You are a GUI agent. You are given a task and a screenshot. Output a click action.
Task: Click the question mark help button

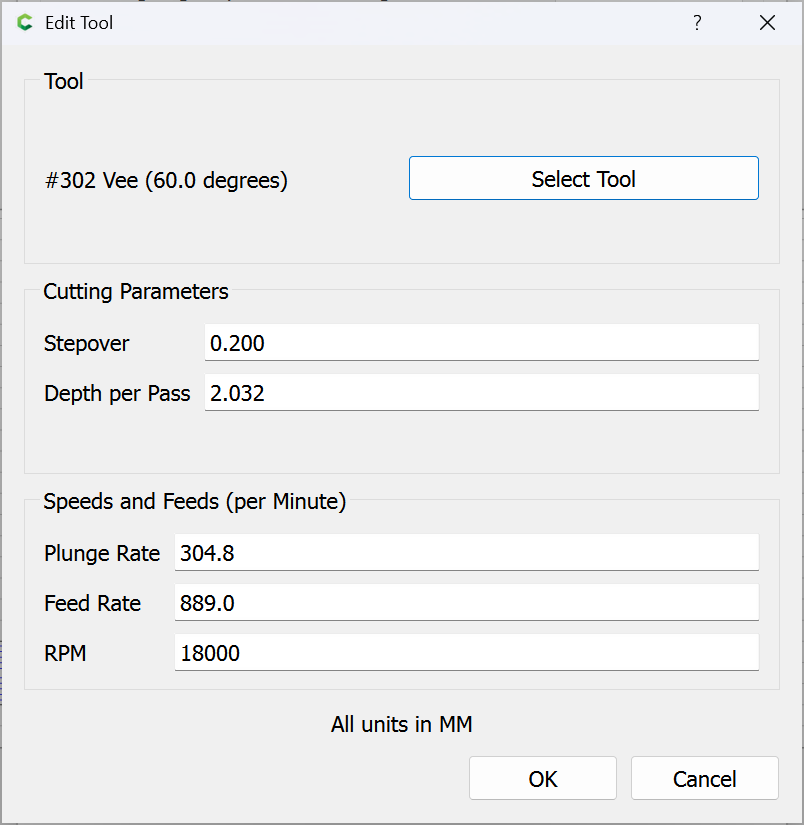pos(697,22)
